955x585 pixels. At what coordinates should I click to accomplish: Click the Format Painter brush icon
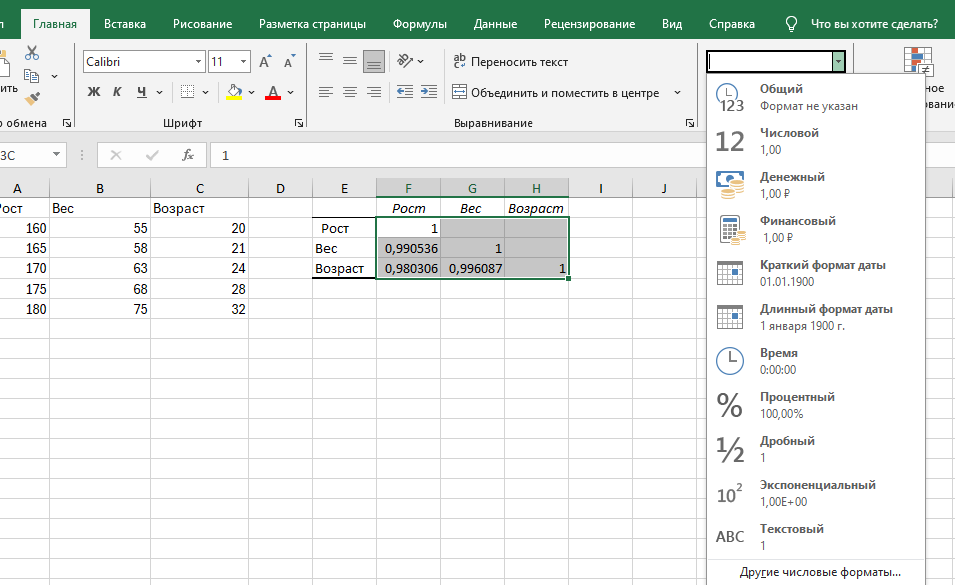[x=32, y=98]
